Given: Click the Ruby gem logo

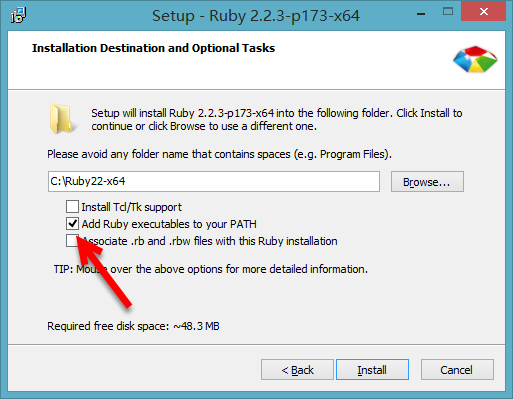Looking at the screenshot, I should tap(475, 59).
